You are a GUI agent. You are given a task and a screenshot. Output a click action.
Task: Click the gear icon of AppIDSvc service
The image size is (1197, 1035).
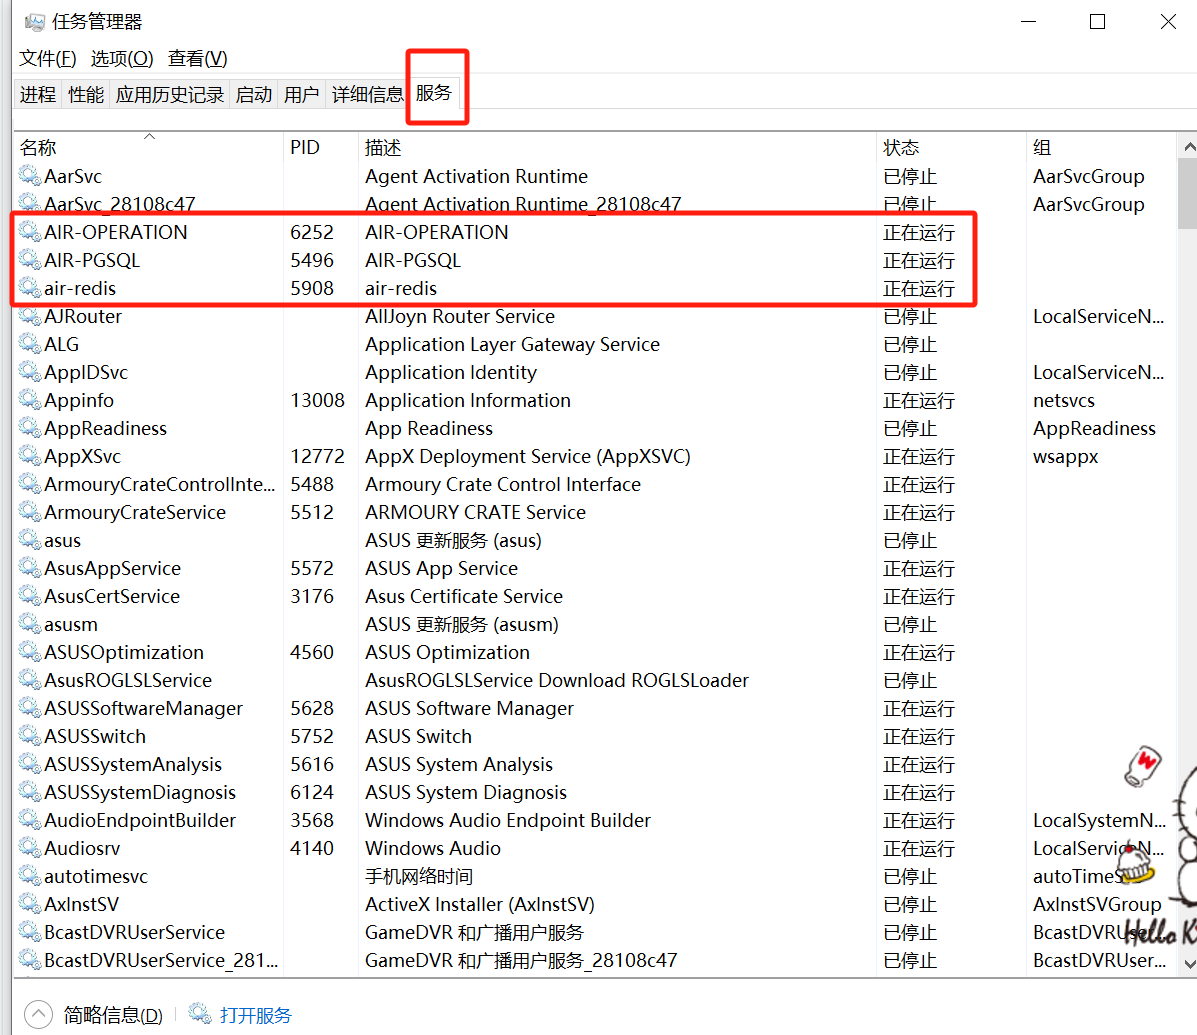(x=30, y=372)
